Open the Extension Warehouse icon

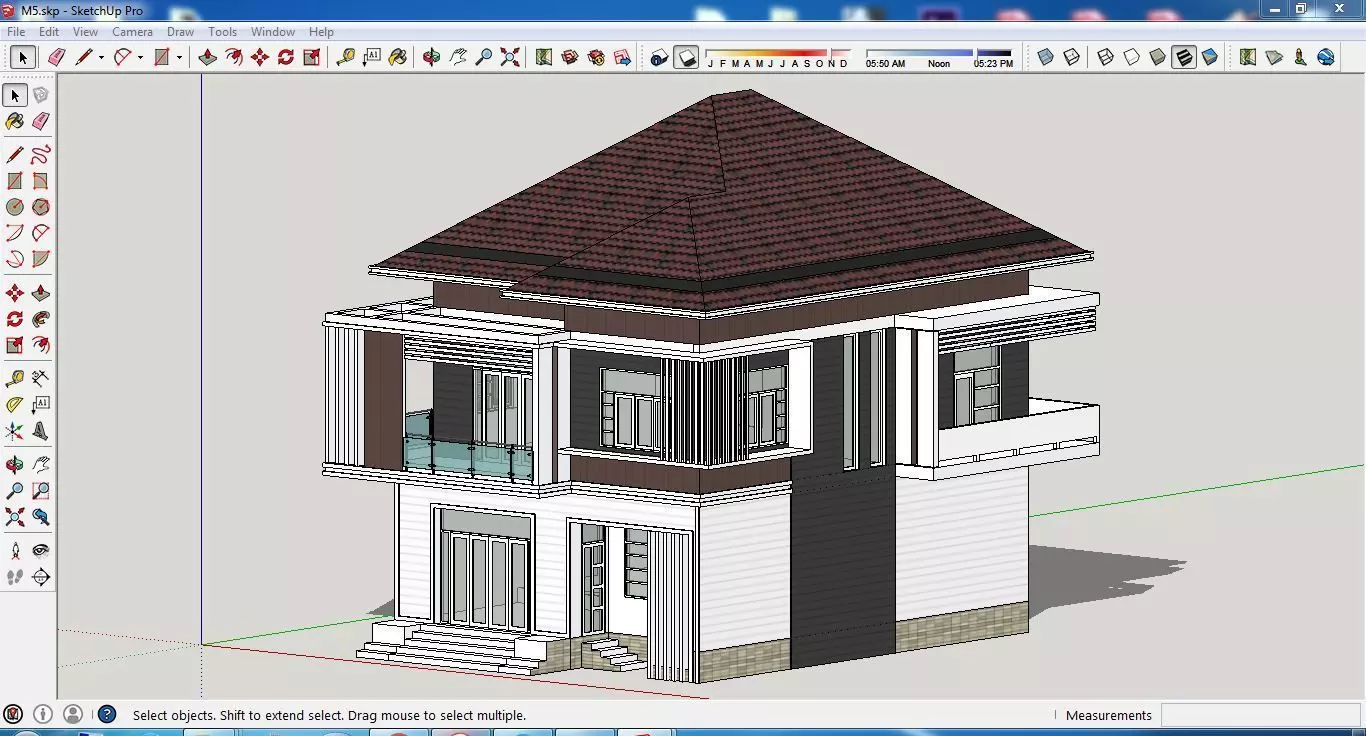click(596, 57)
